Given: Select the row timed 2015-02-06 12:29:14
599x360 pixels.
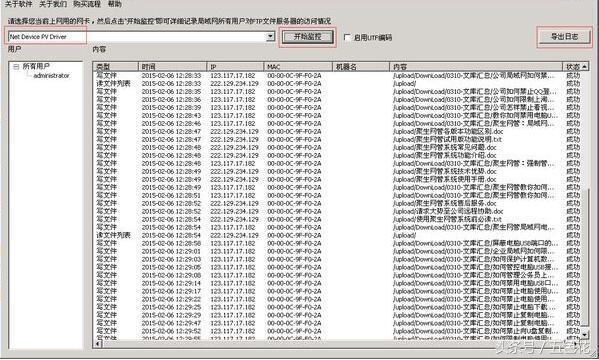Looking at the screenshot, I should [337, 284].
